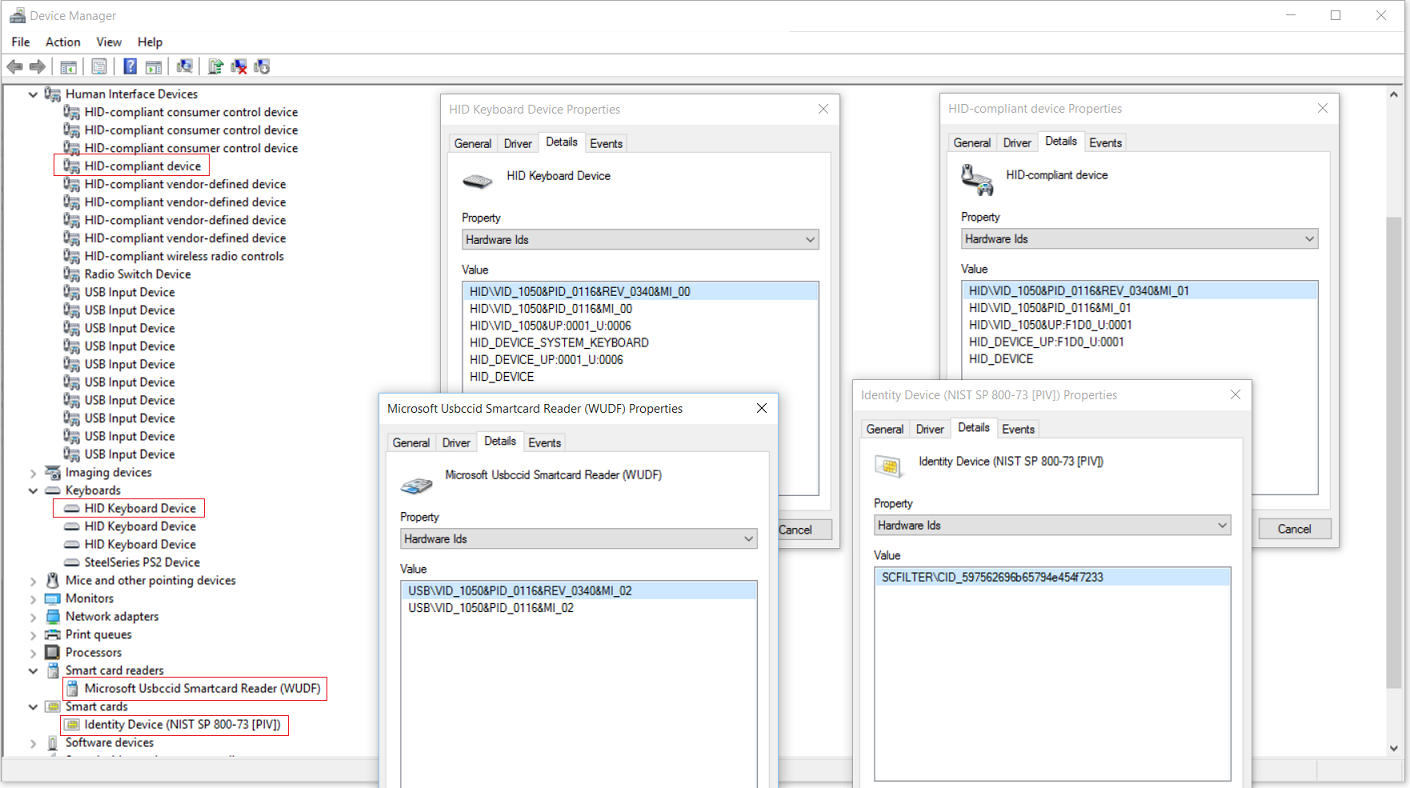
Task: Click the Scan for hardware changes icon
Action: pyautogui.click(x=185, y=67)
